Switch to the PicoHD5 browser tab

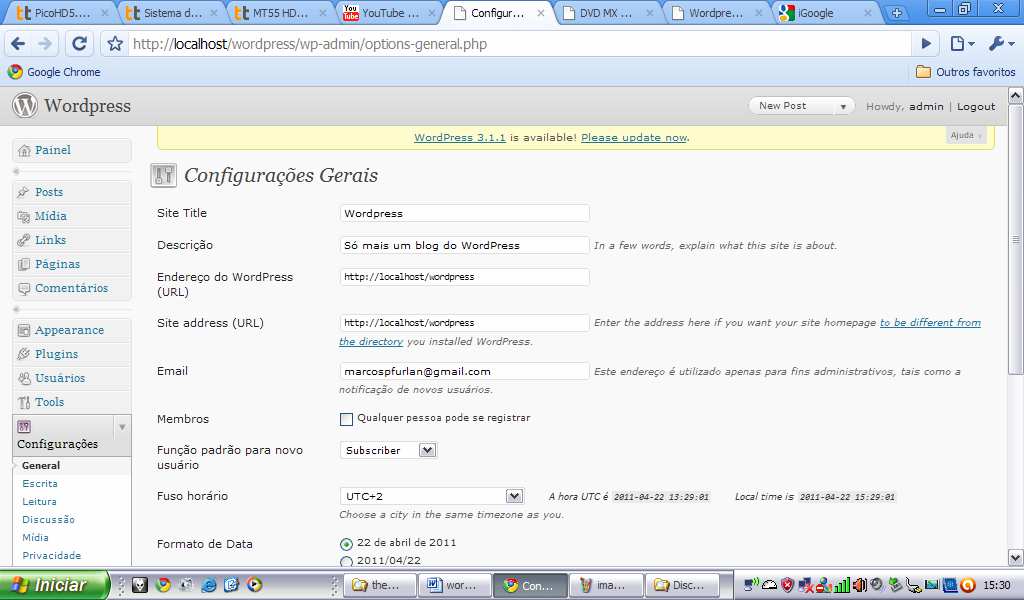(x=60, y=12)
